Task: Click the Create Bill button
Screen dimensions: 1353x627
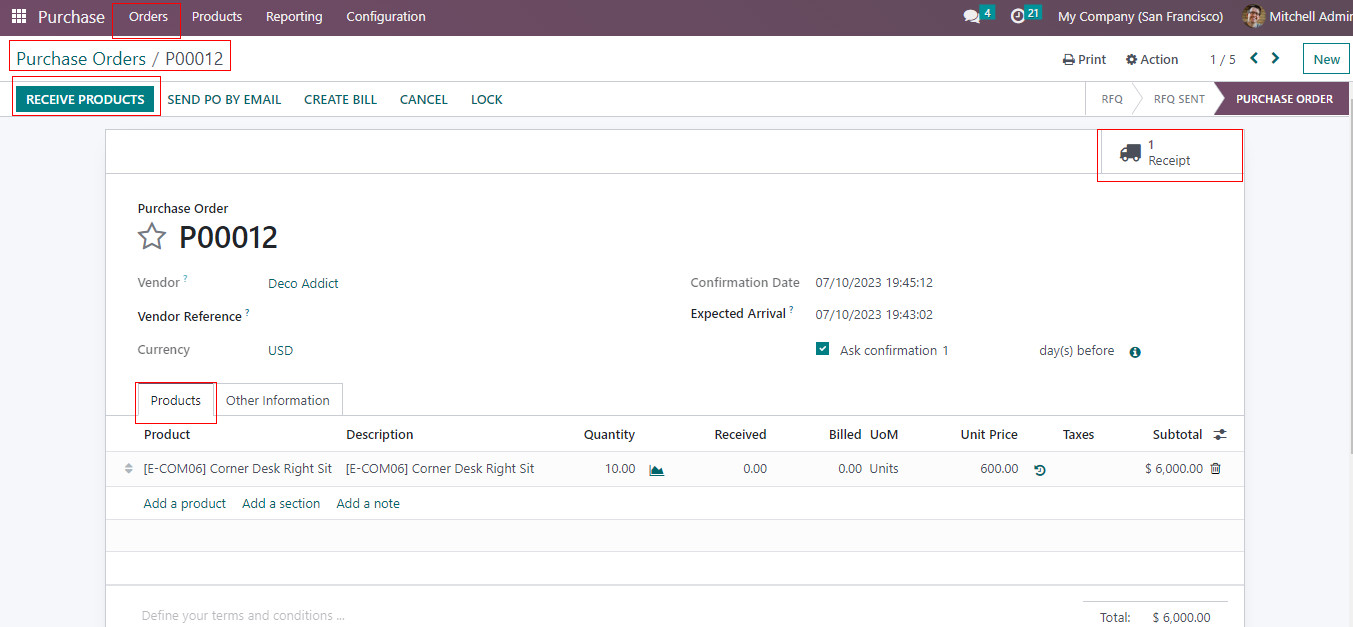Action: 340,99
